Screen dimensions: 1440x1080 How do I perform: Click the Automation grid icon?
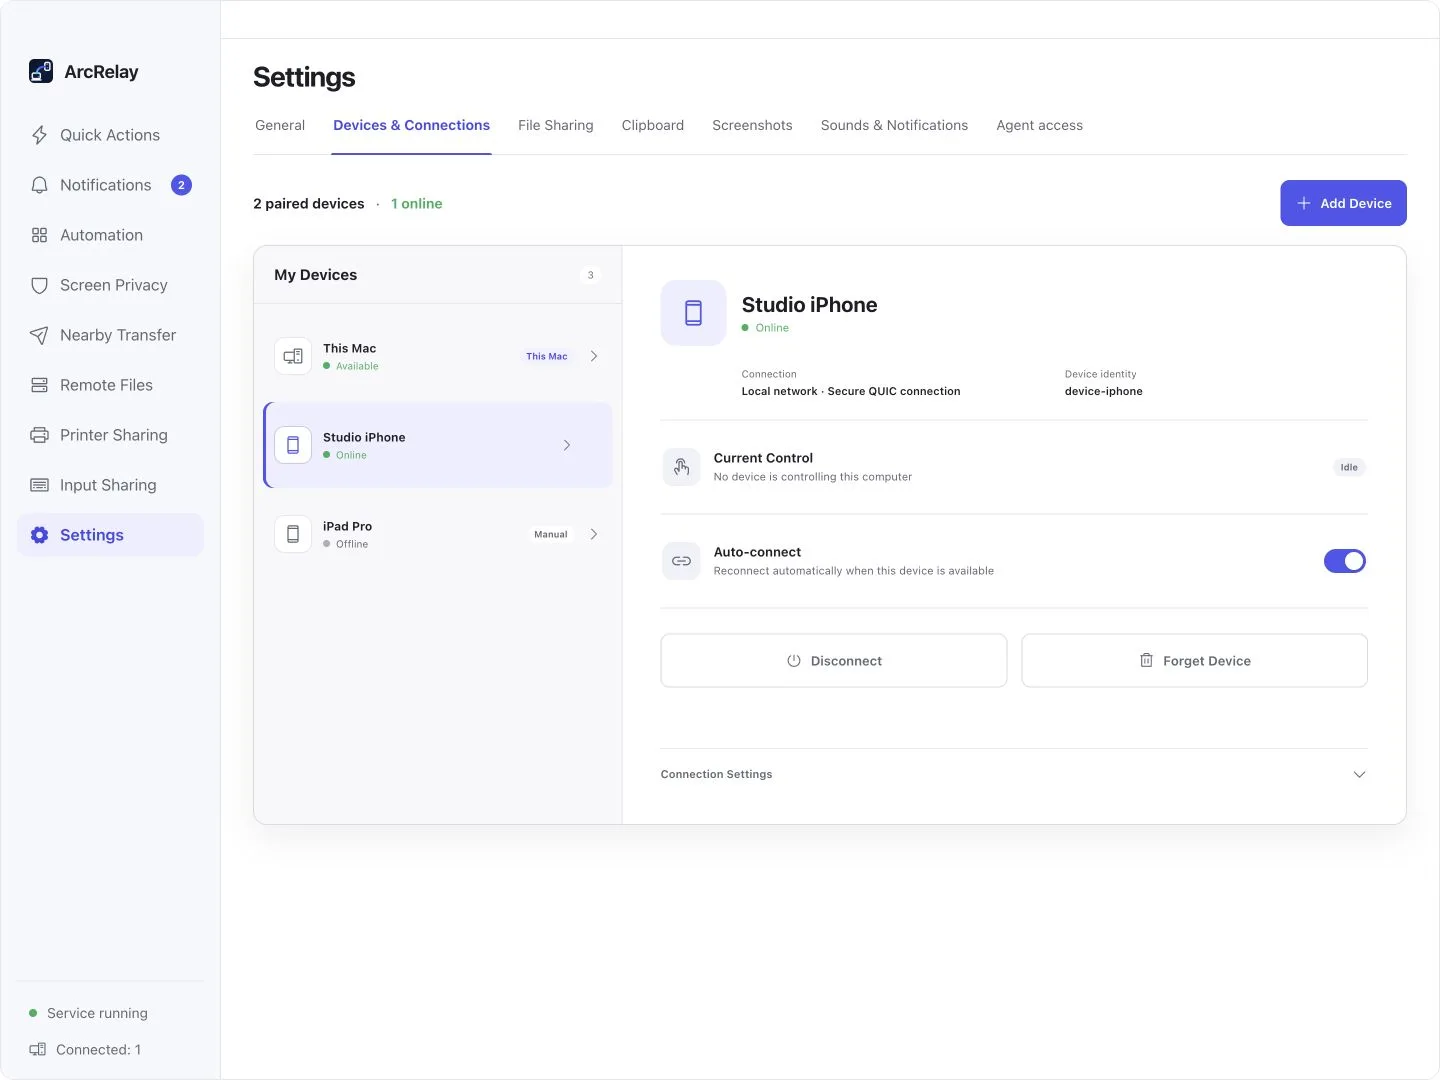pos(39,235)
